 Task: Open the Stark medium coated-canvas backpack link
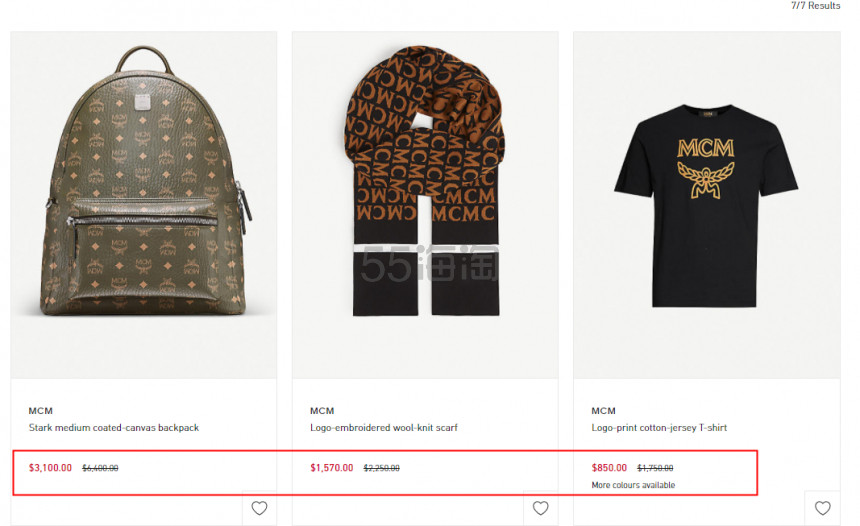[x=114, y=428]
